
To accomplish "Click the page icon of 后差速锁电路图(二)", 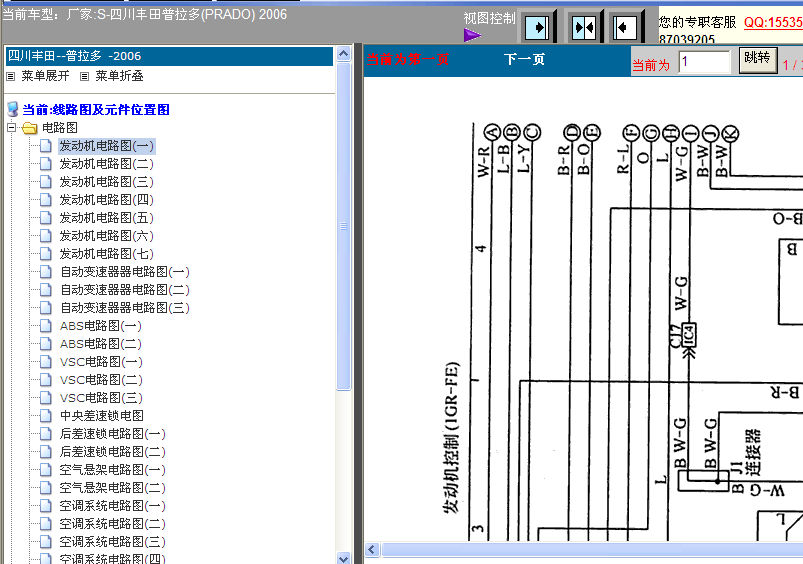I will point(46,452).
